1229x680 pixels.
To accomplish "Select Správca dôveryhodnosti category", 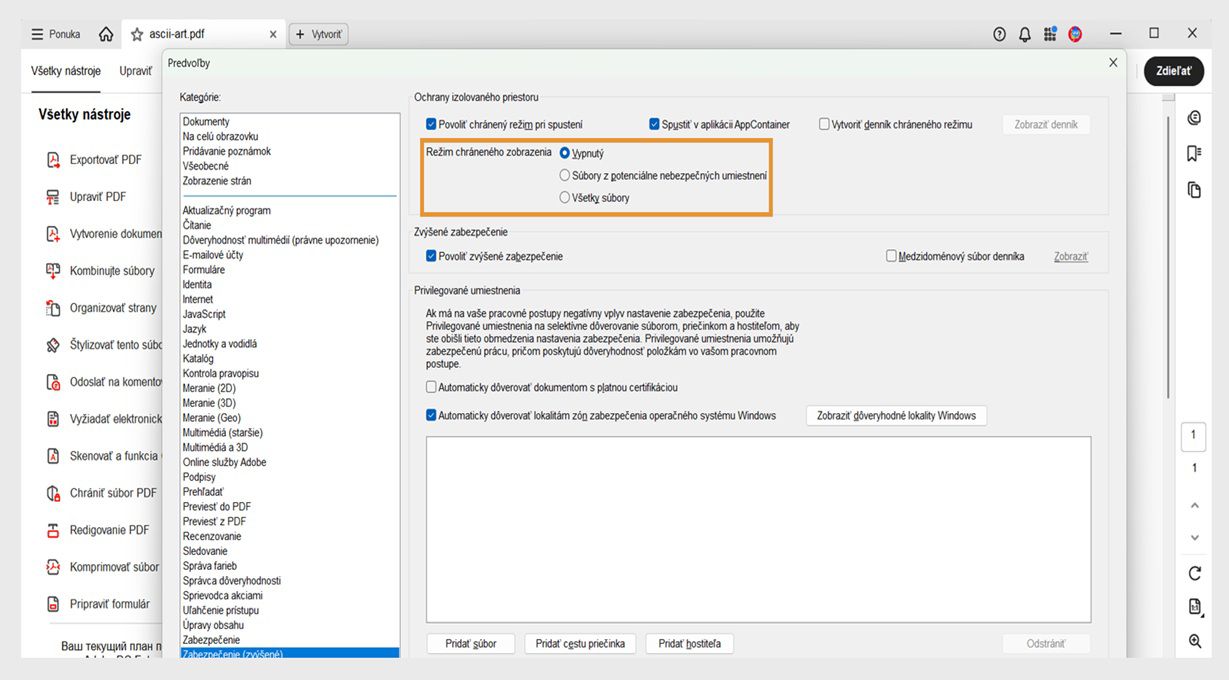I will pyautogui.click(x=231, y=581).
